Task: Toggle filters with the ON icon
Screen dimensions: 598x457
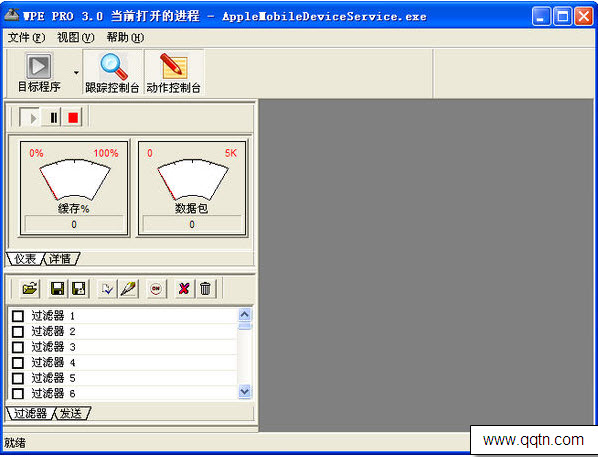Action: (156, 288)
